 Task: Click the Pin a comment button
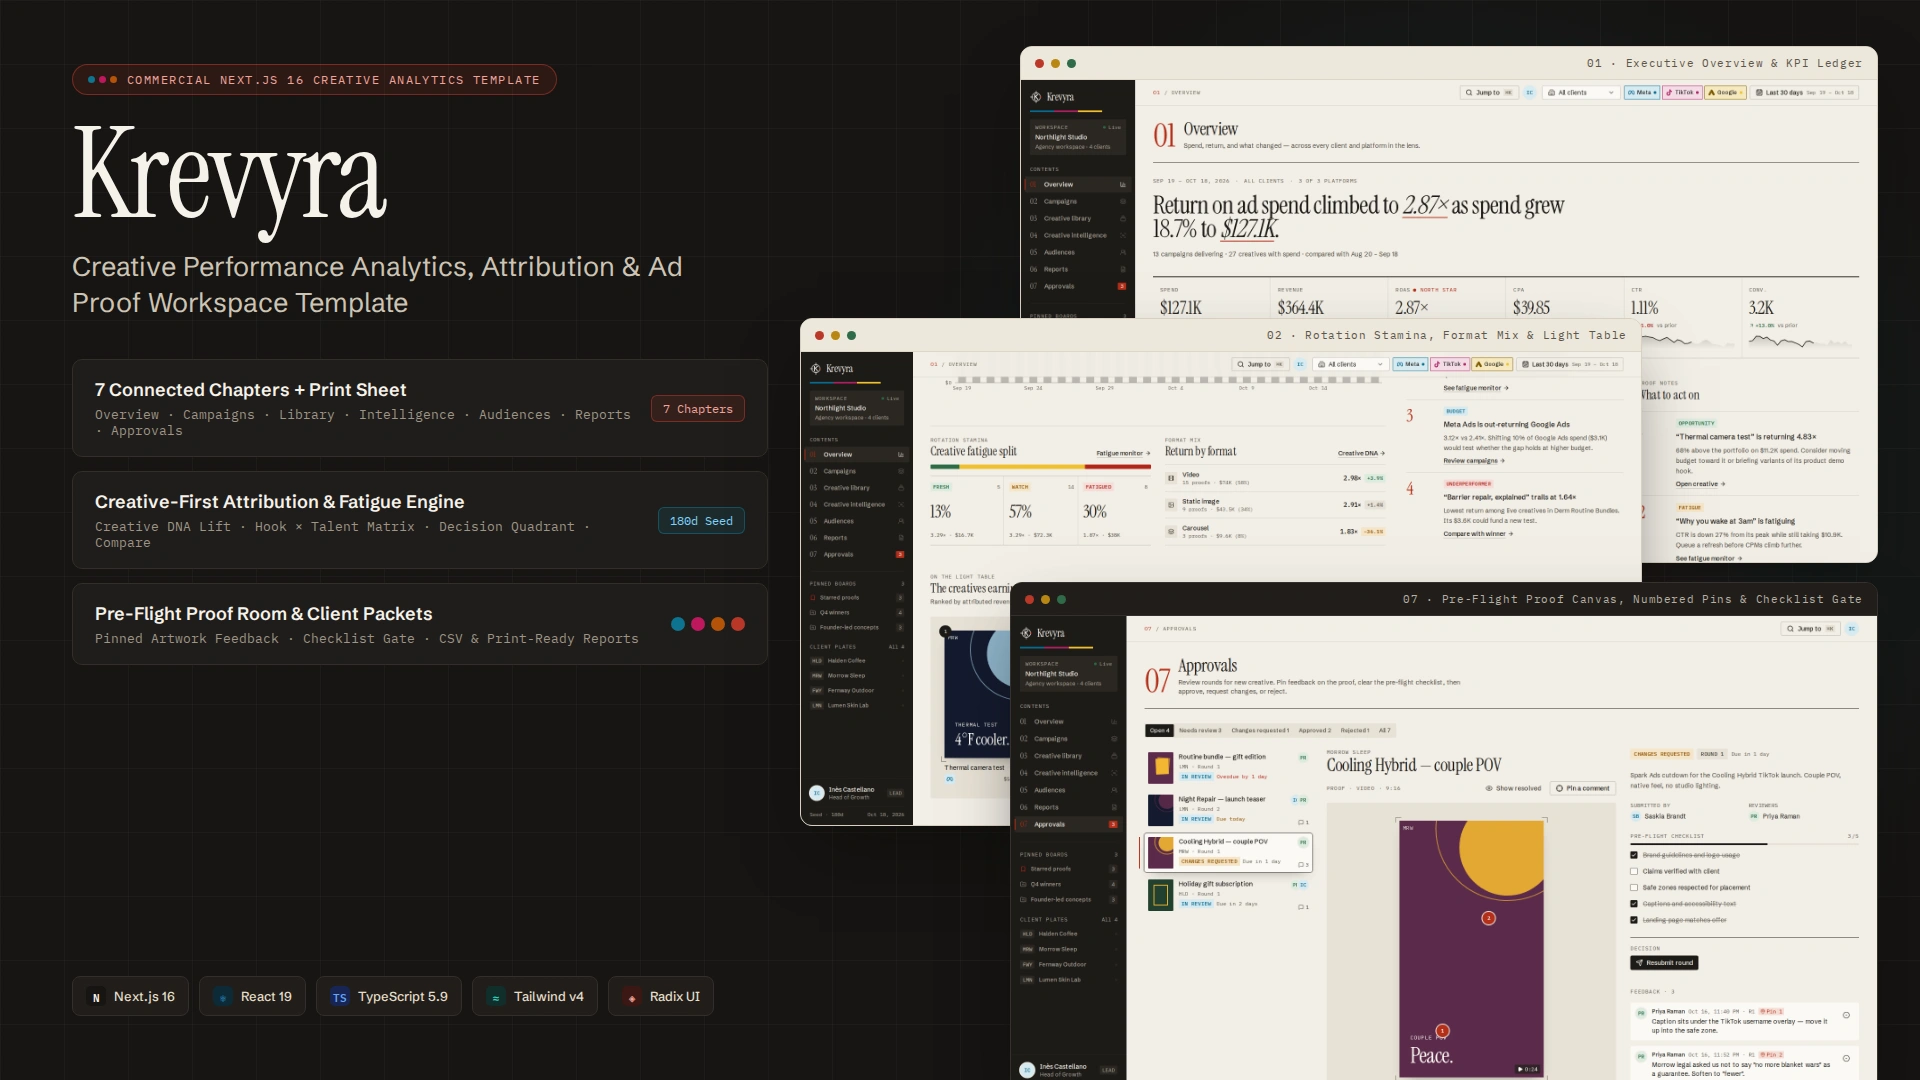[x=1583, y=788]
